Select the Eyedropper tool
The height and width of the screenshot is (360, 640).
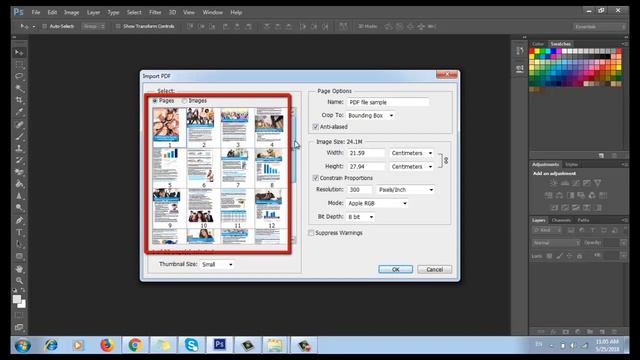tap(19, 112)
